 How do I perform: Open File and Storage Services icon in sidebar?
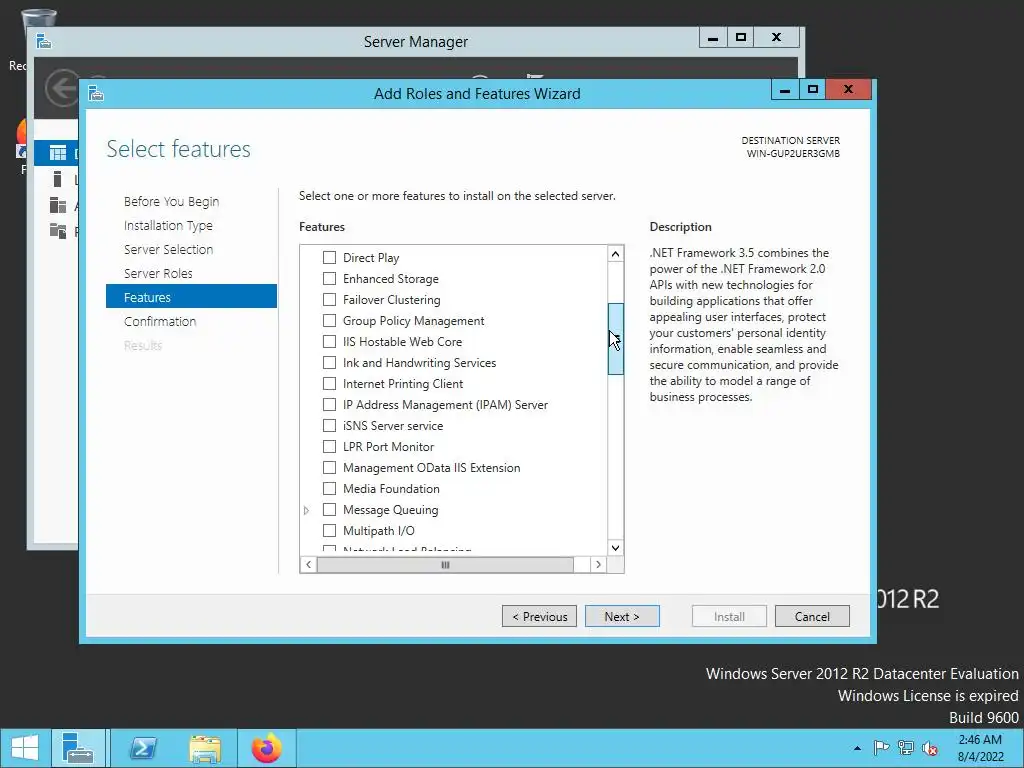(58, 231)
